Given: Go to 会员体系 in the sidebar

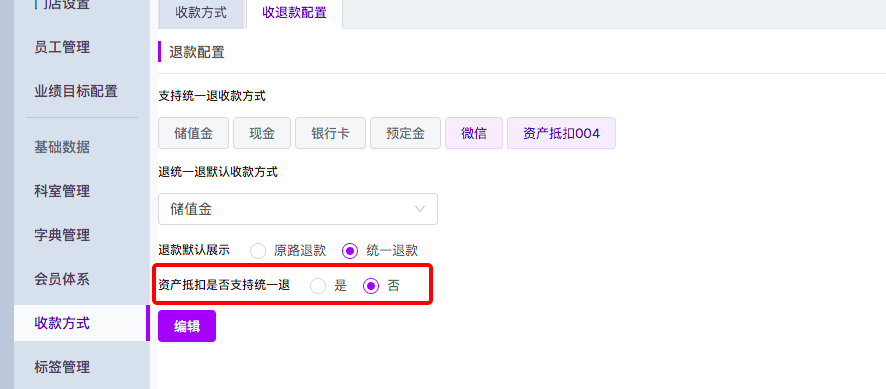Looking at the screenshot, I should pyautogui.click(x=62, y=279).
